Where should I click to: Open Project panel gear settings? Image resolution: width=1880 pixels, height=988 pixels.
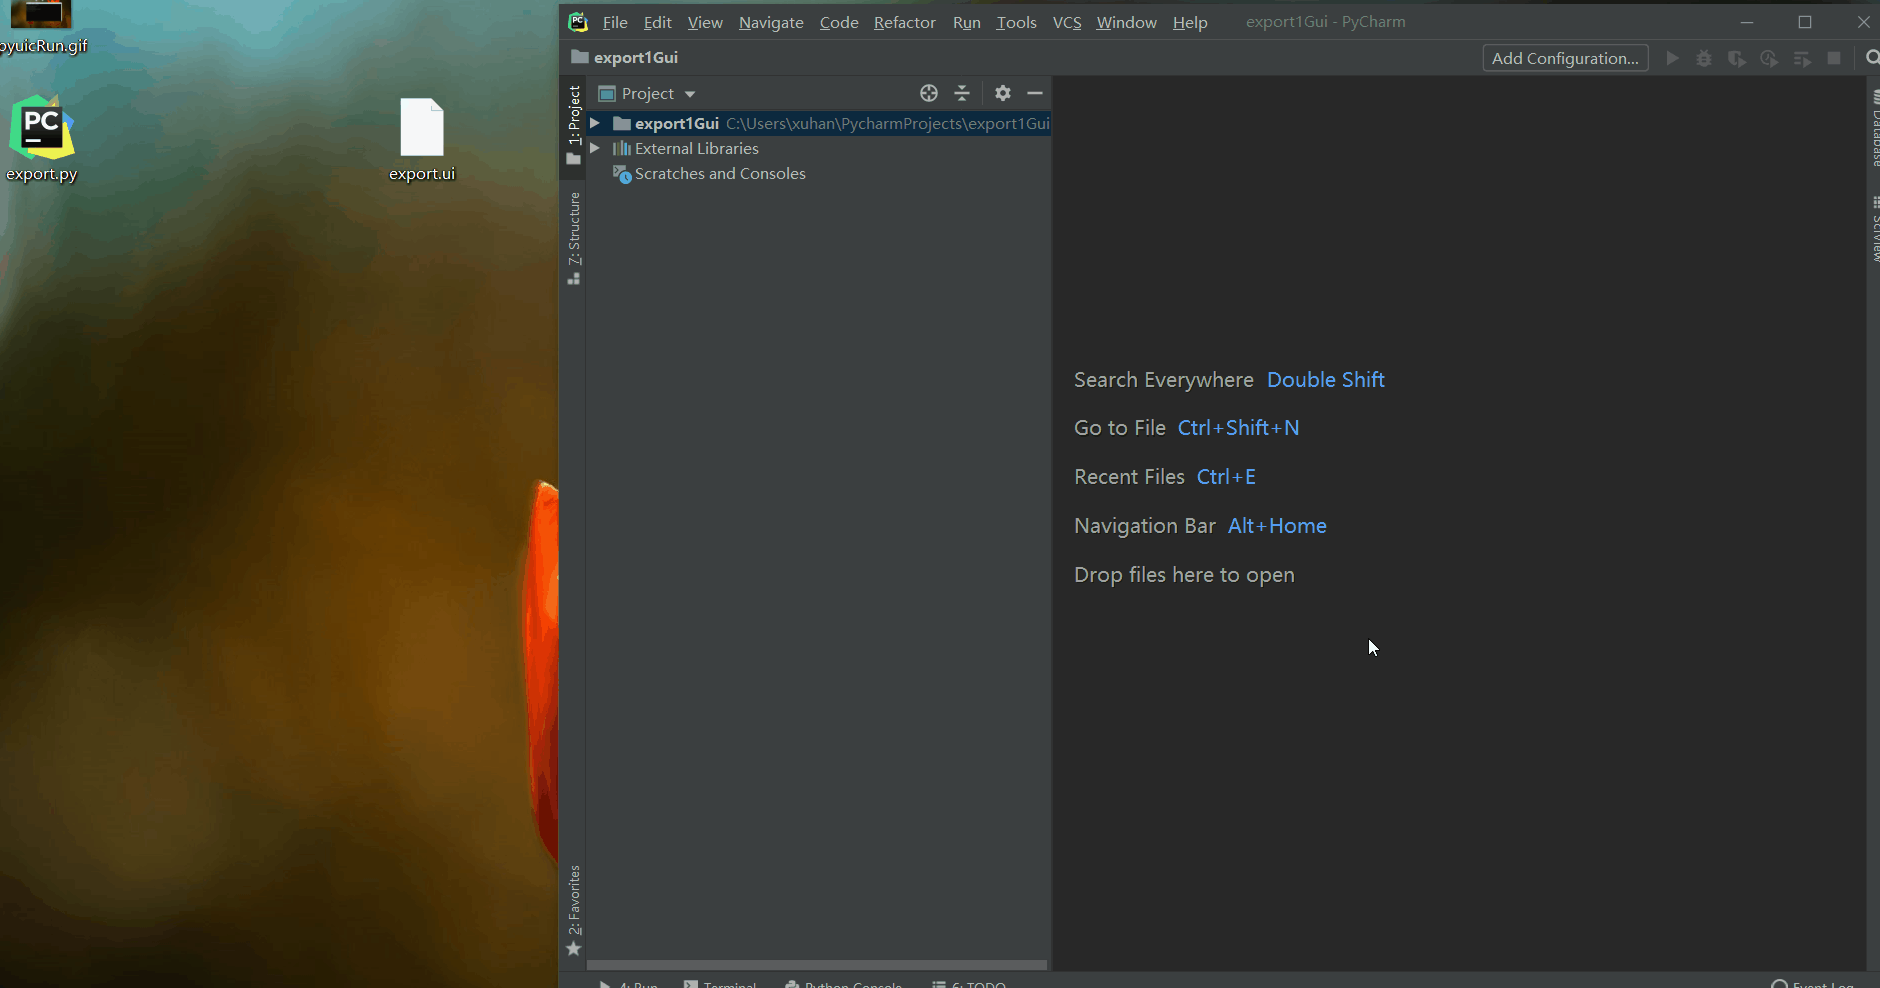[1003, 93]
